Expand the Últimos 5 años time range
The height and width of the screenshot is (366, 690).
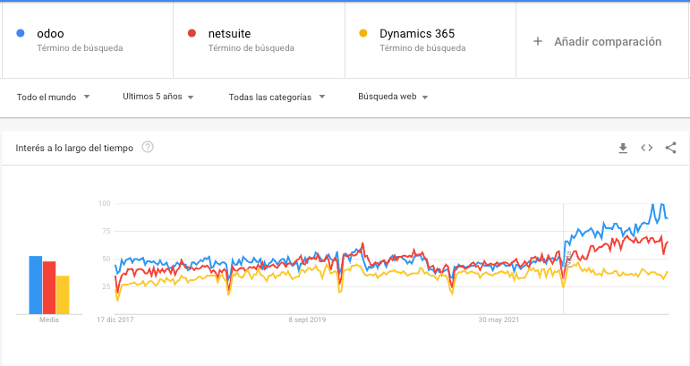[158, 97]
